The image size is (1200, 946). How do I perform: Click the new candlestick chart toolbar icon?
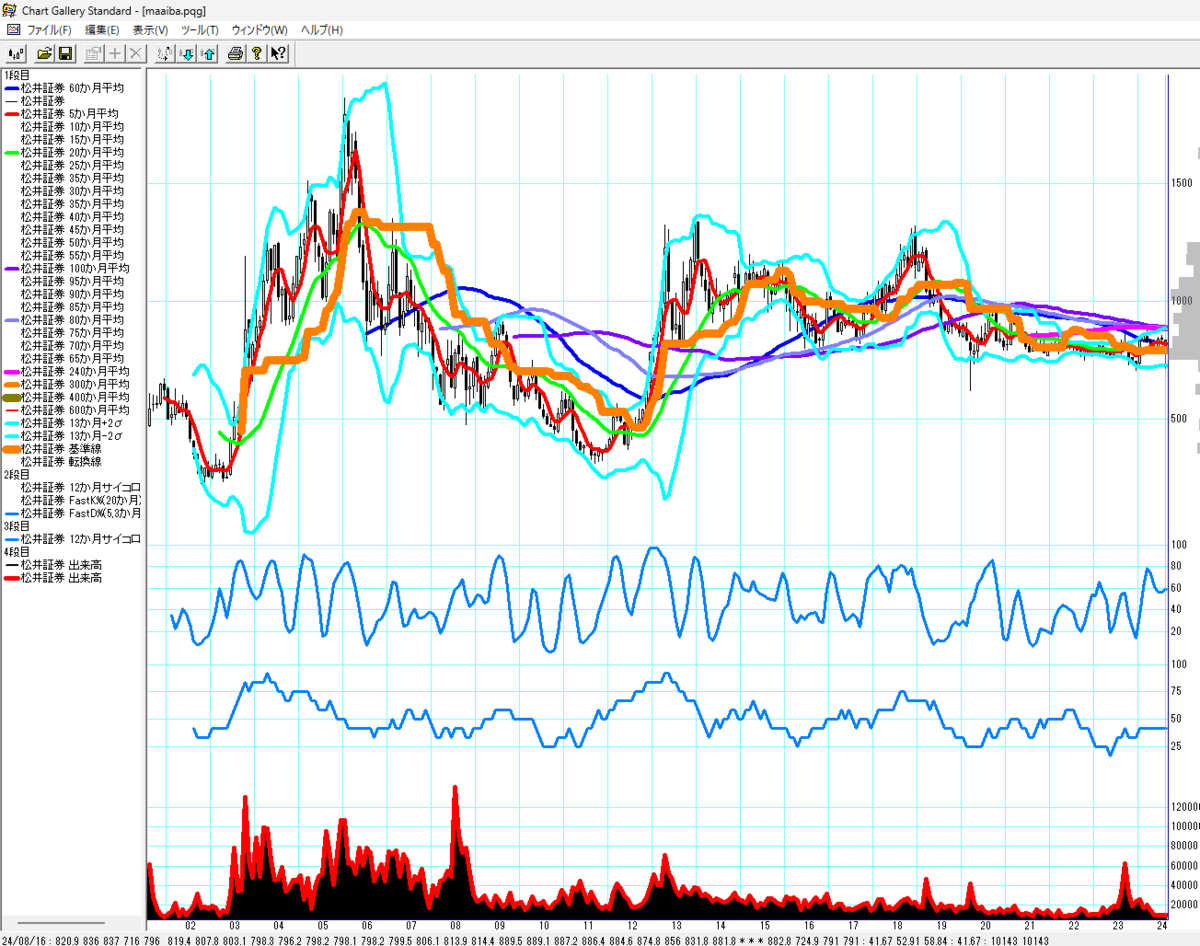tap(16, 53)
